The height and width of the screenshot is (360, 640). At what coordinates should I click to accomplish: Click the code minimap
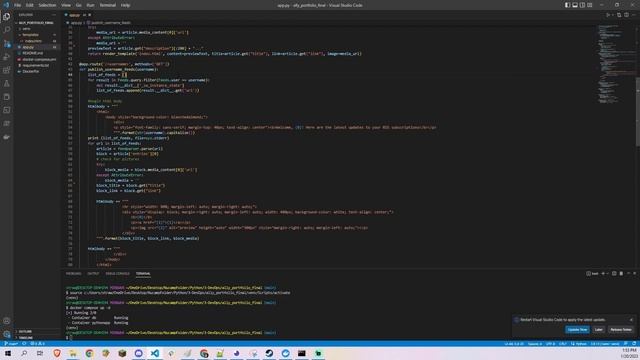point(616,63)
